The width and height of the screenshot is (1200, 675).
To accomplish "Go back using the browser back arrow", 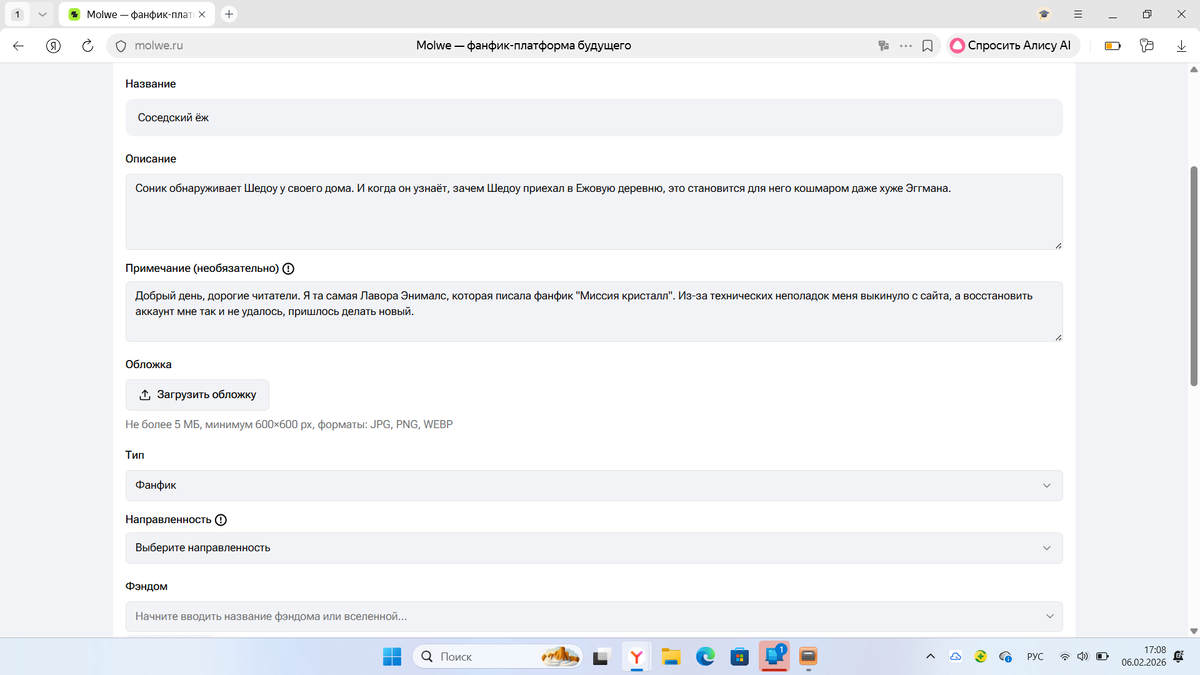I will pos(18,45).
